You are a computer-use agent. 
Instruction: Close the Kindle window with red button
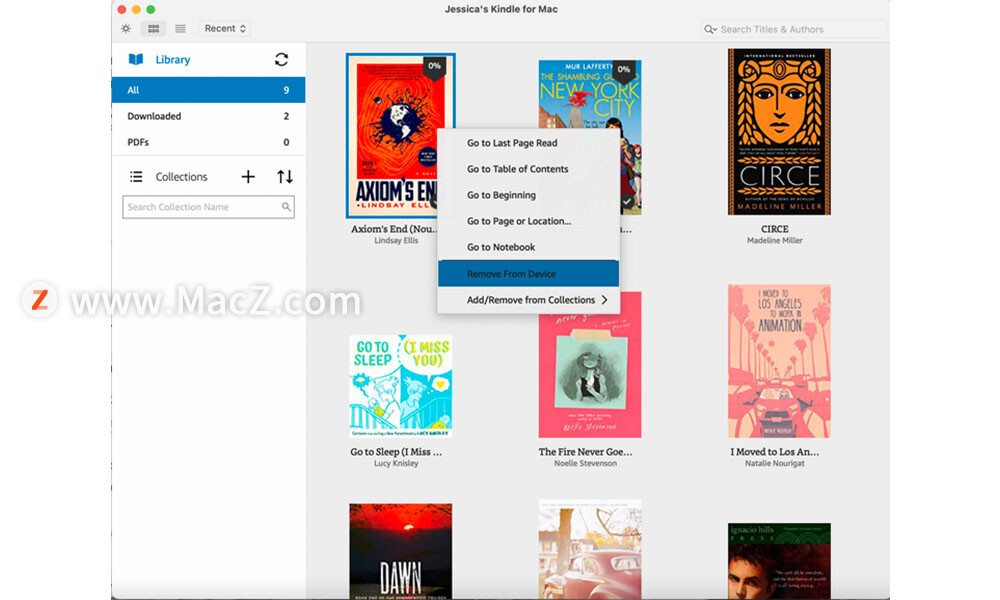point(122,10)
